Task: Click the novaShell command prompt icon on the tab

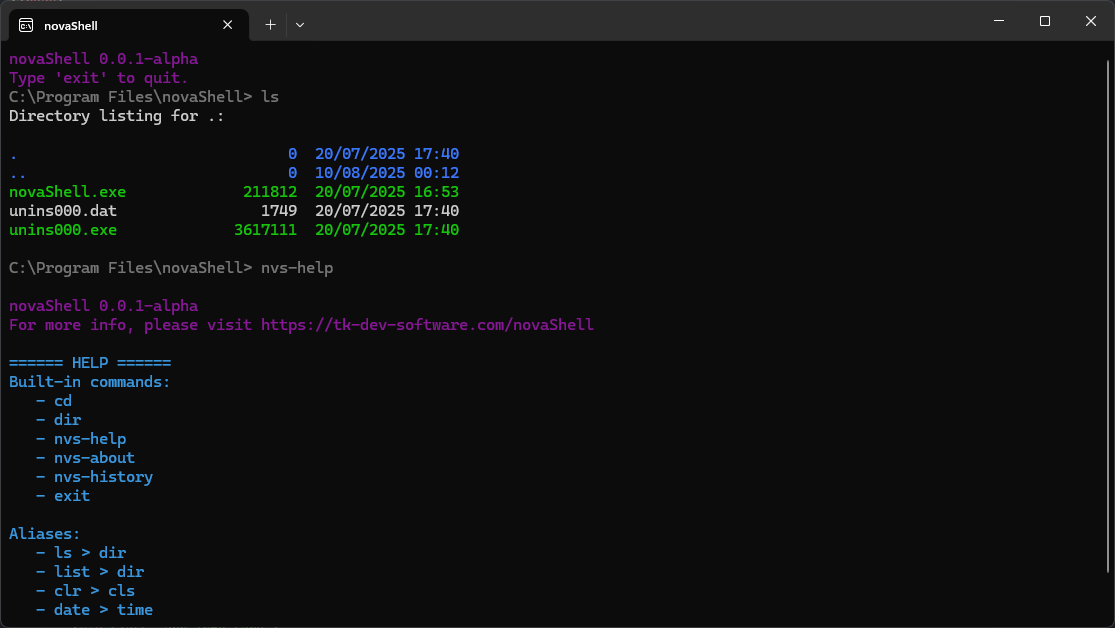Action: 24,25
